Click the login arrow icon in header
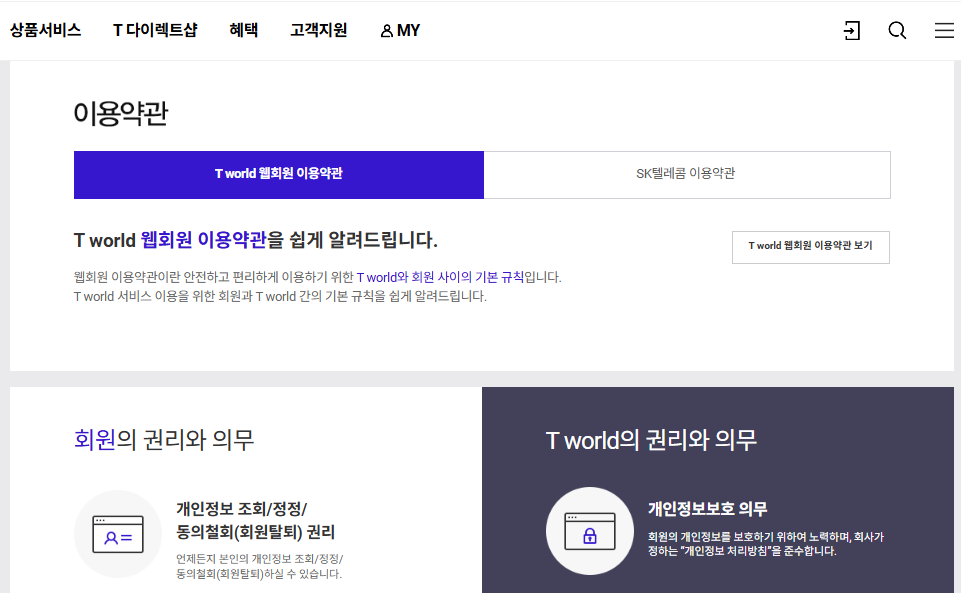 pyautogui.click(x=852, y=30)
